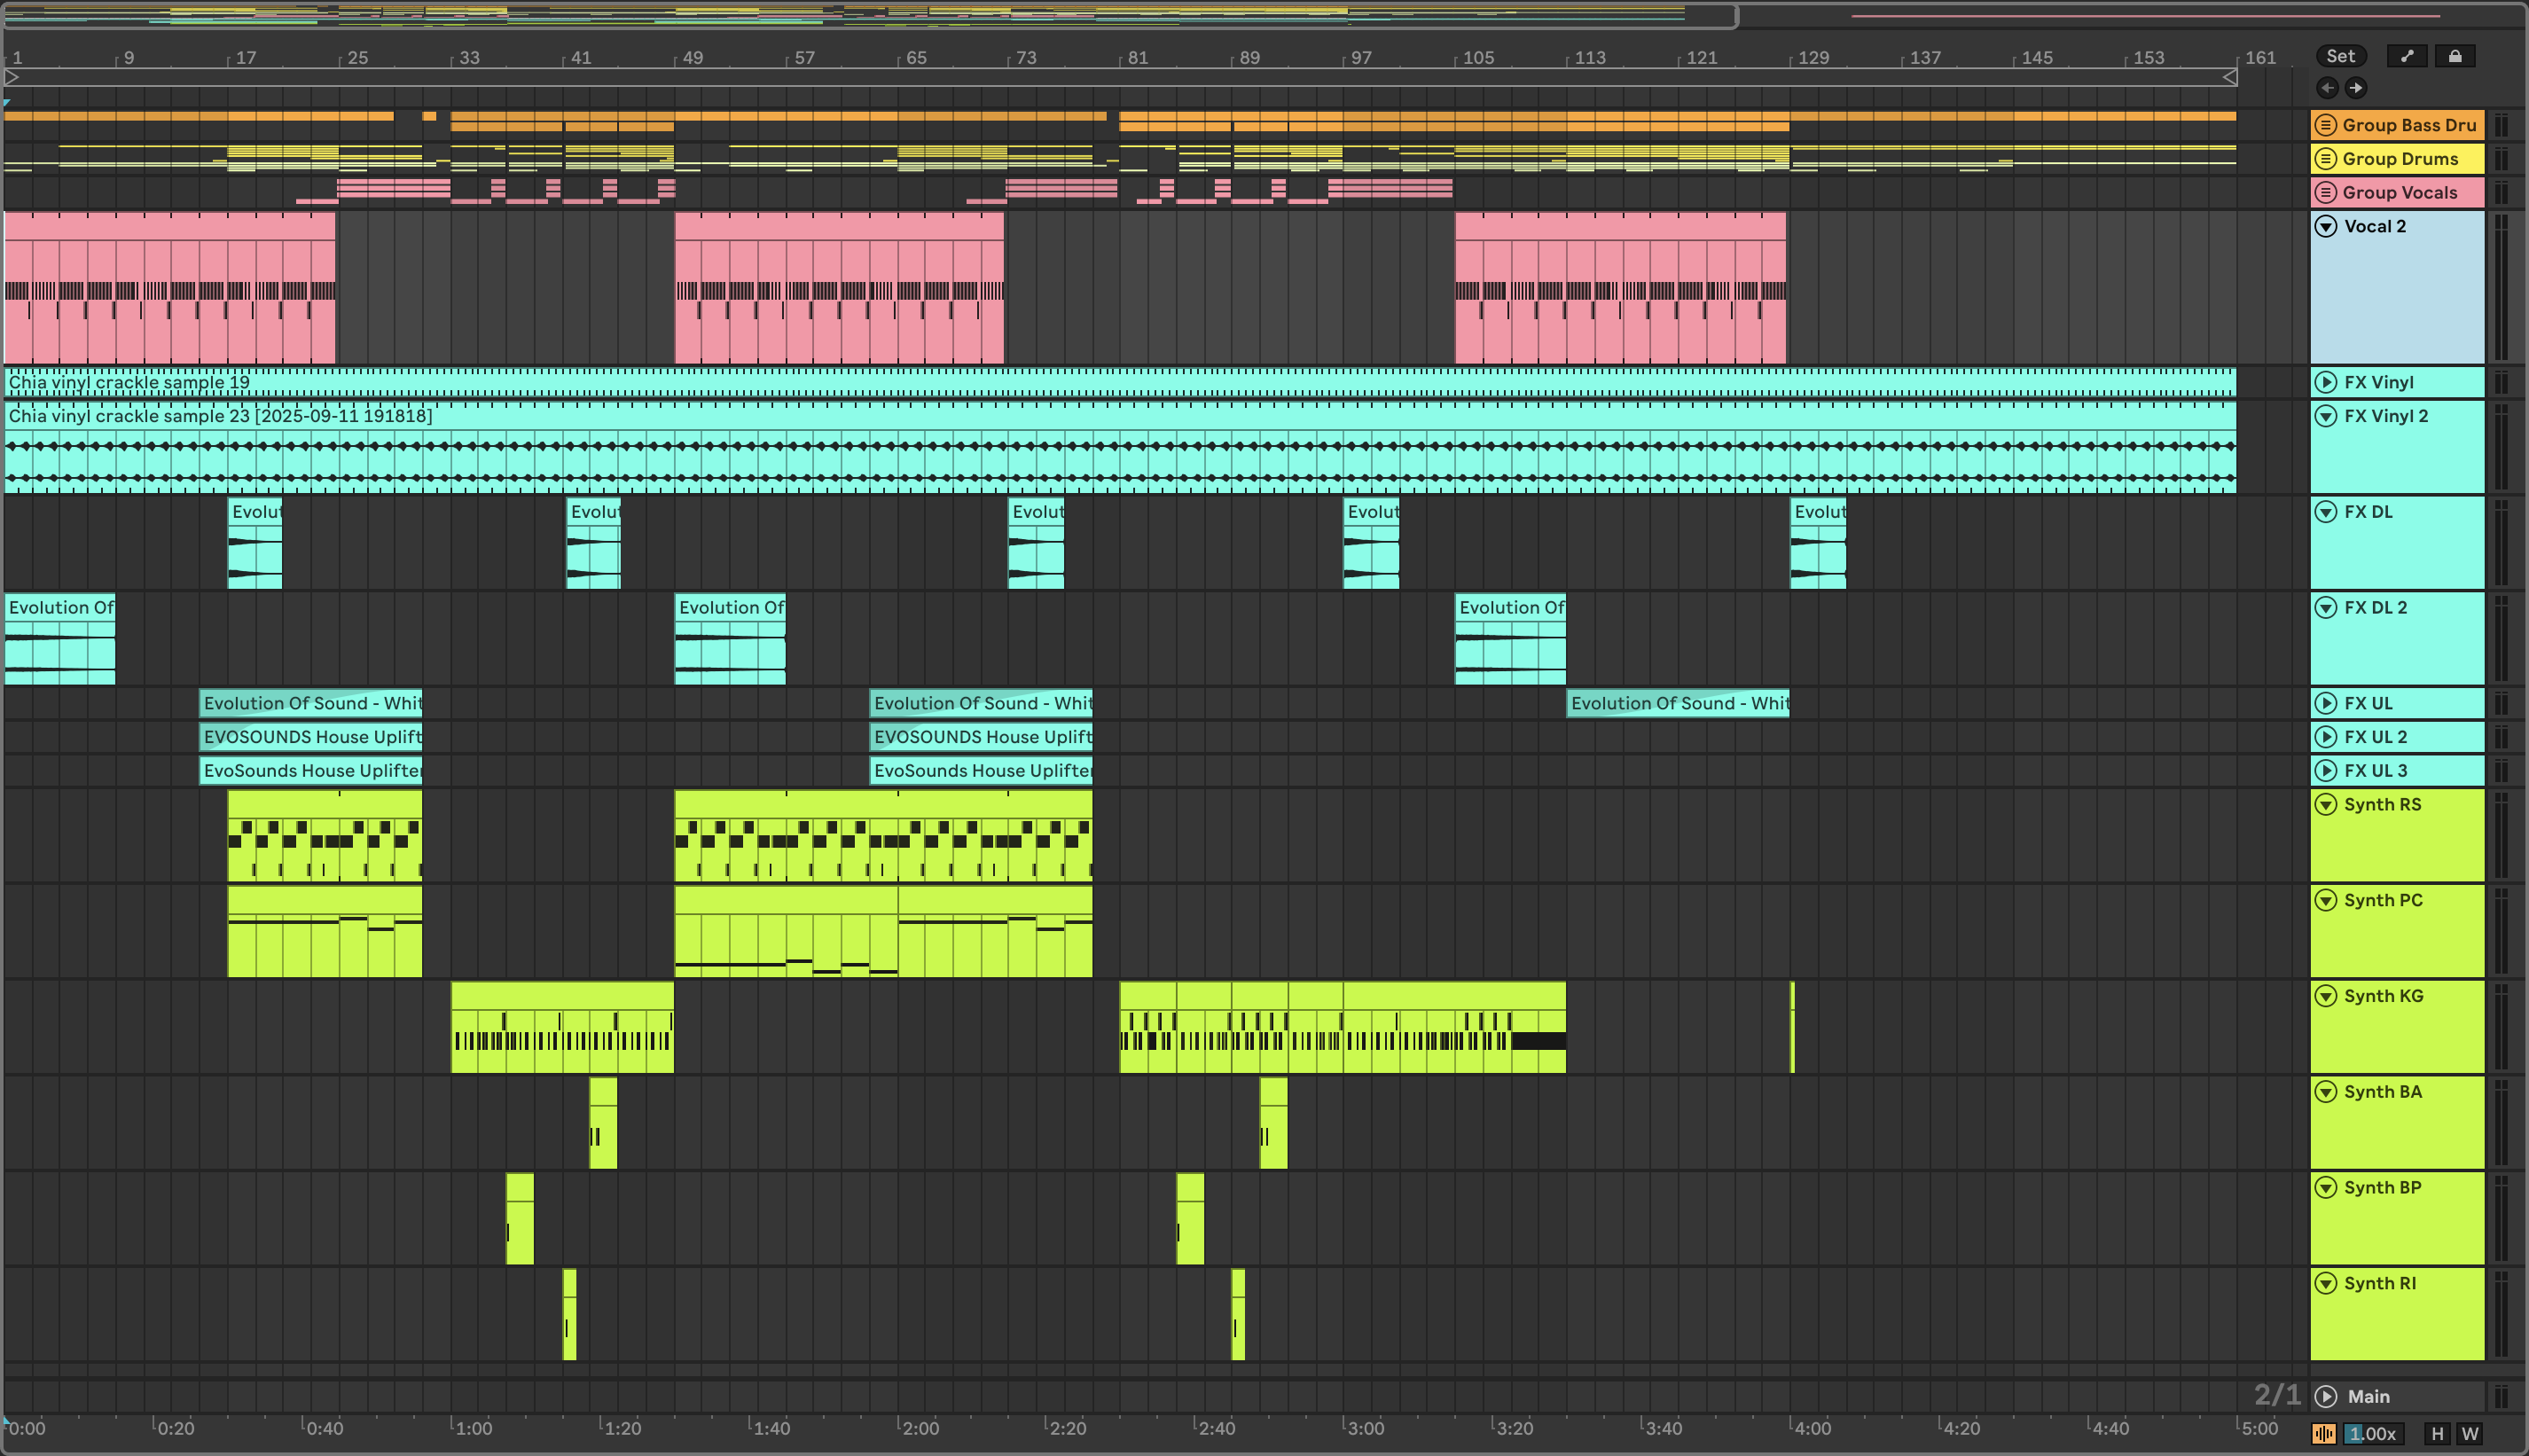Jump to the previous locator arrow
The width and height of the screenshot is (2529, 1456).
click(2327, 88)
